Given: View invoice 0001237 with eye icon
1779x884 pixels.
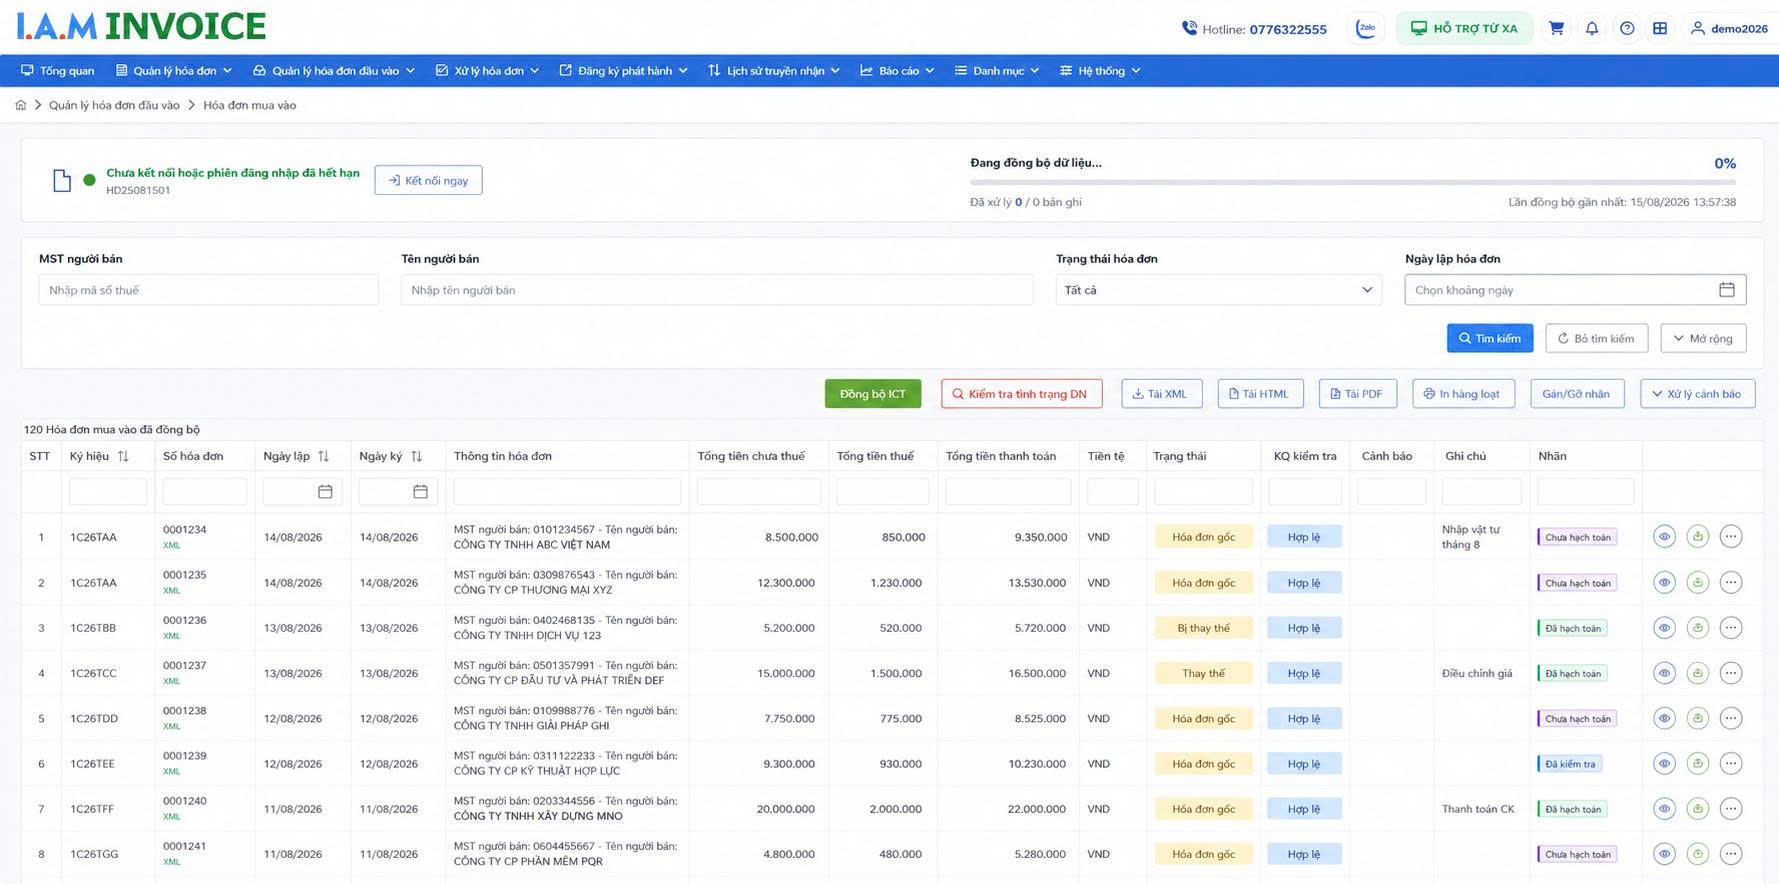Looking at the screenshot, I should (1664, 673).
